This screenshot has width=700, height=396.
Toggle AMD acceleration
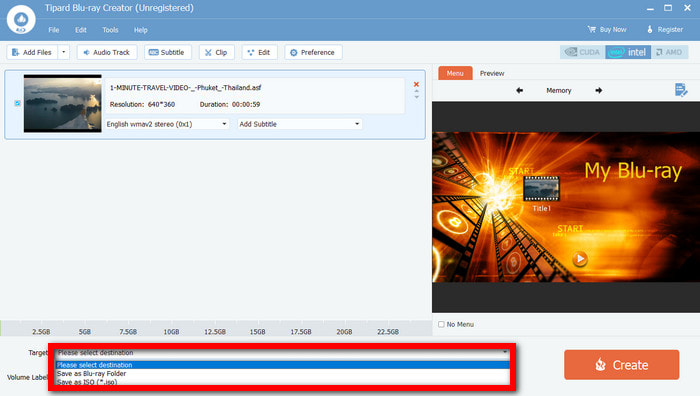669,52
